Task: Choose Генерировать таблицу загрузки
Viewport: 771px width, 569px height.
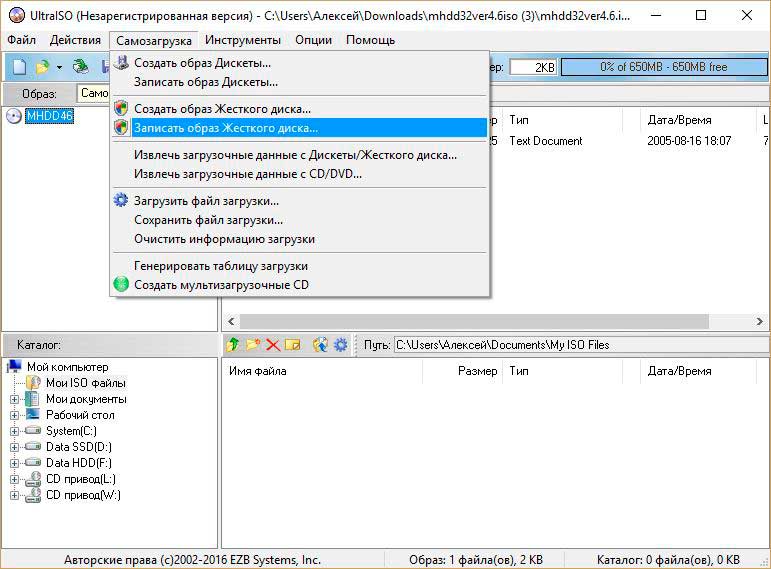Action: click(300, 266)
